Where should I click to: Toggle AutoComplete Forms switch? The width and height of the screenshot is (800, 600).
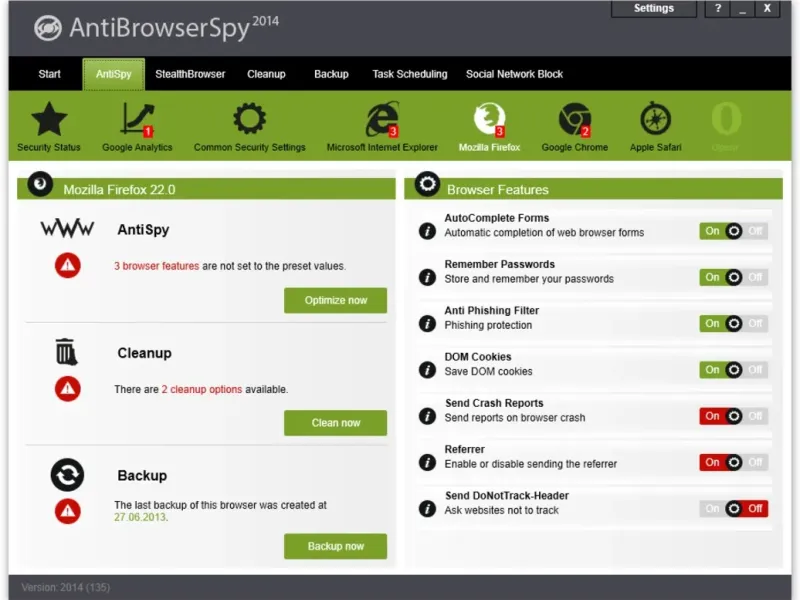(734, 231)
